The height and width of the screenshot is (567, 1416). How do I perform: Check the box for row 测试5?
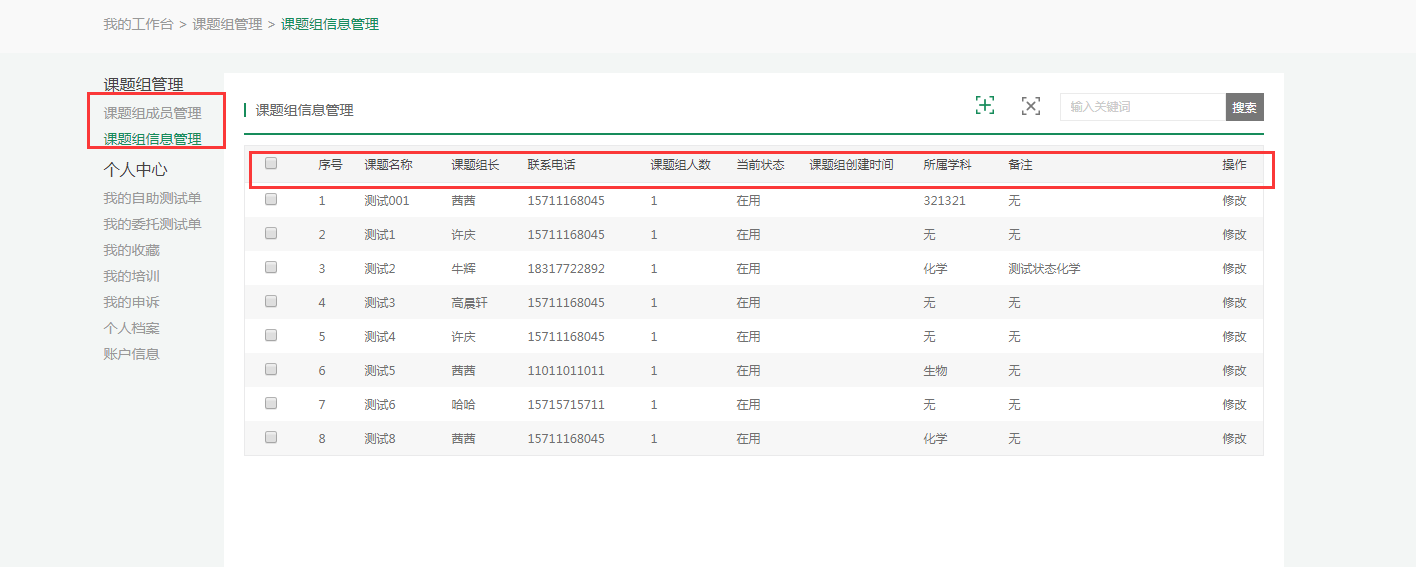click(x=271, y=369)
